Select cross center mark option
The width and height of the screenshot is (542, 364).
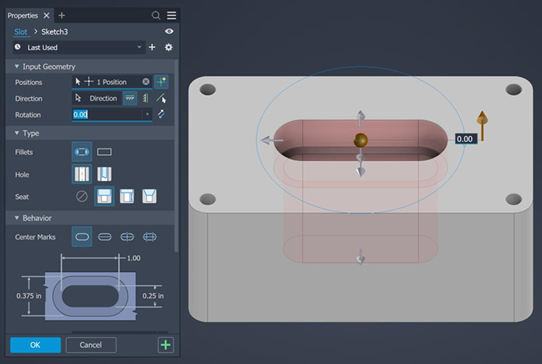[127, 237]
